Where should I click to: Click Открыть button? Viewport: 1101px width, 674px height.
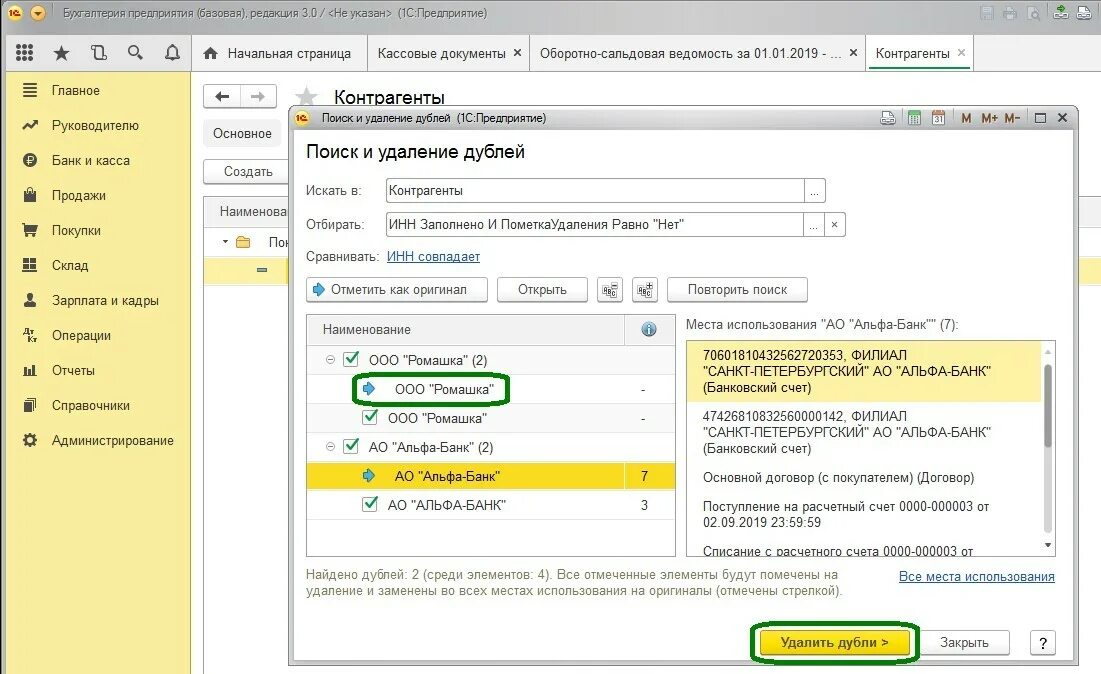tap(542, 289)
